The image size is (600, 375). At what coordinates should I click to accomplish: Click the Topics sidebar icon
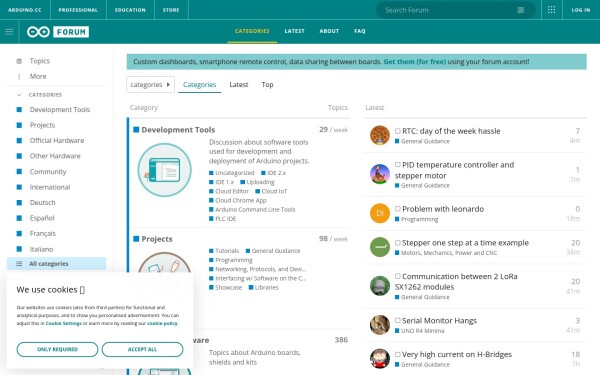[19, 61]
